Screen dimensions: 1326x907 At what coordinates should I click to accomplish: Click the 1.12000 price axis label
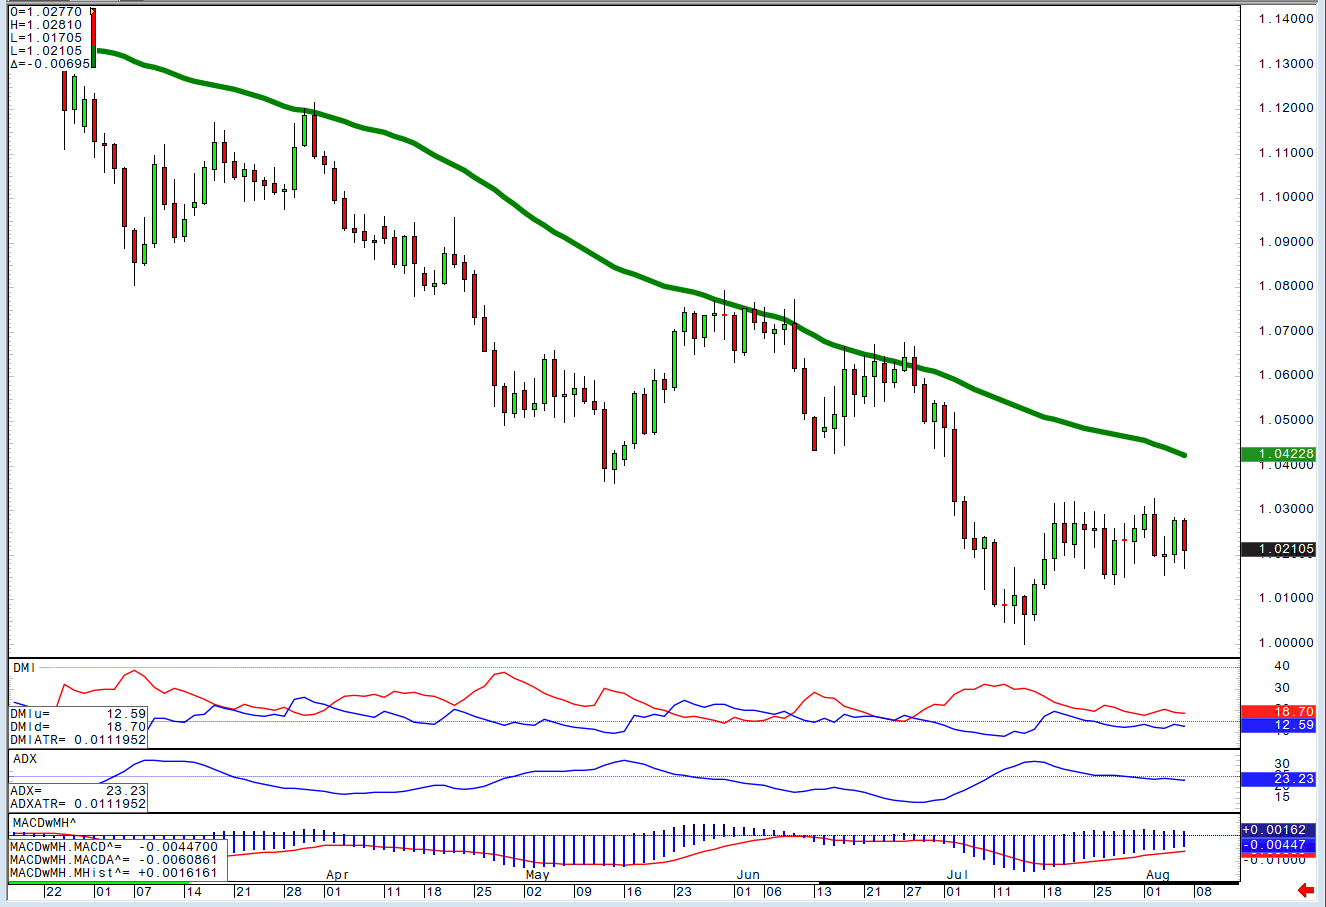[1287, 108]
